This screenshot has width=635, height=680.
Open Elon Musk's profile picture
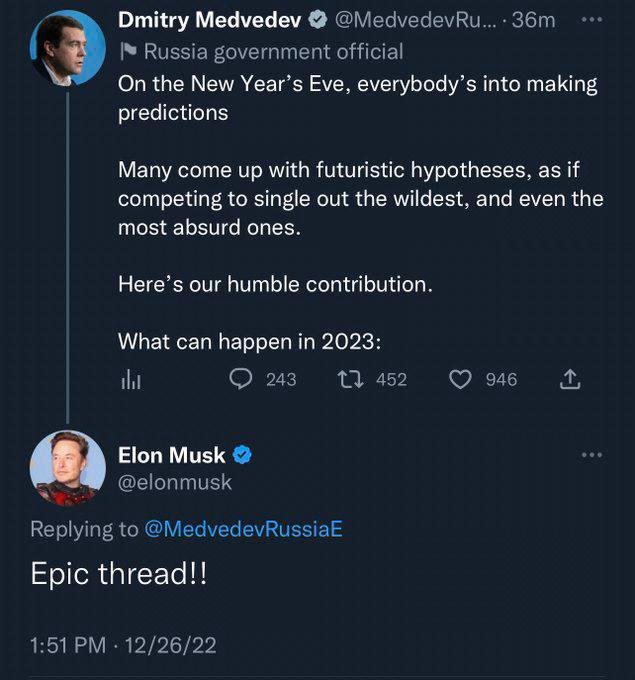[x=67, y=467]
